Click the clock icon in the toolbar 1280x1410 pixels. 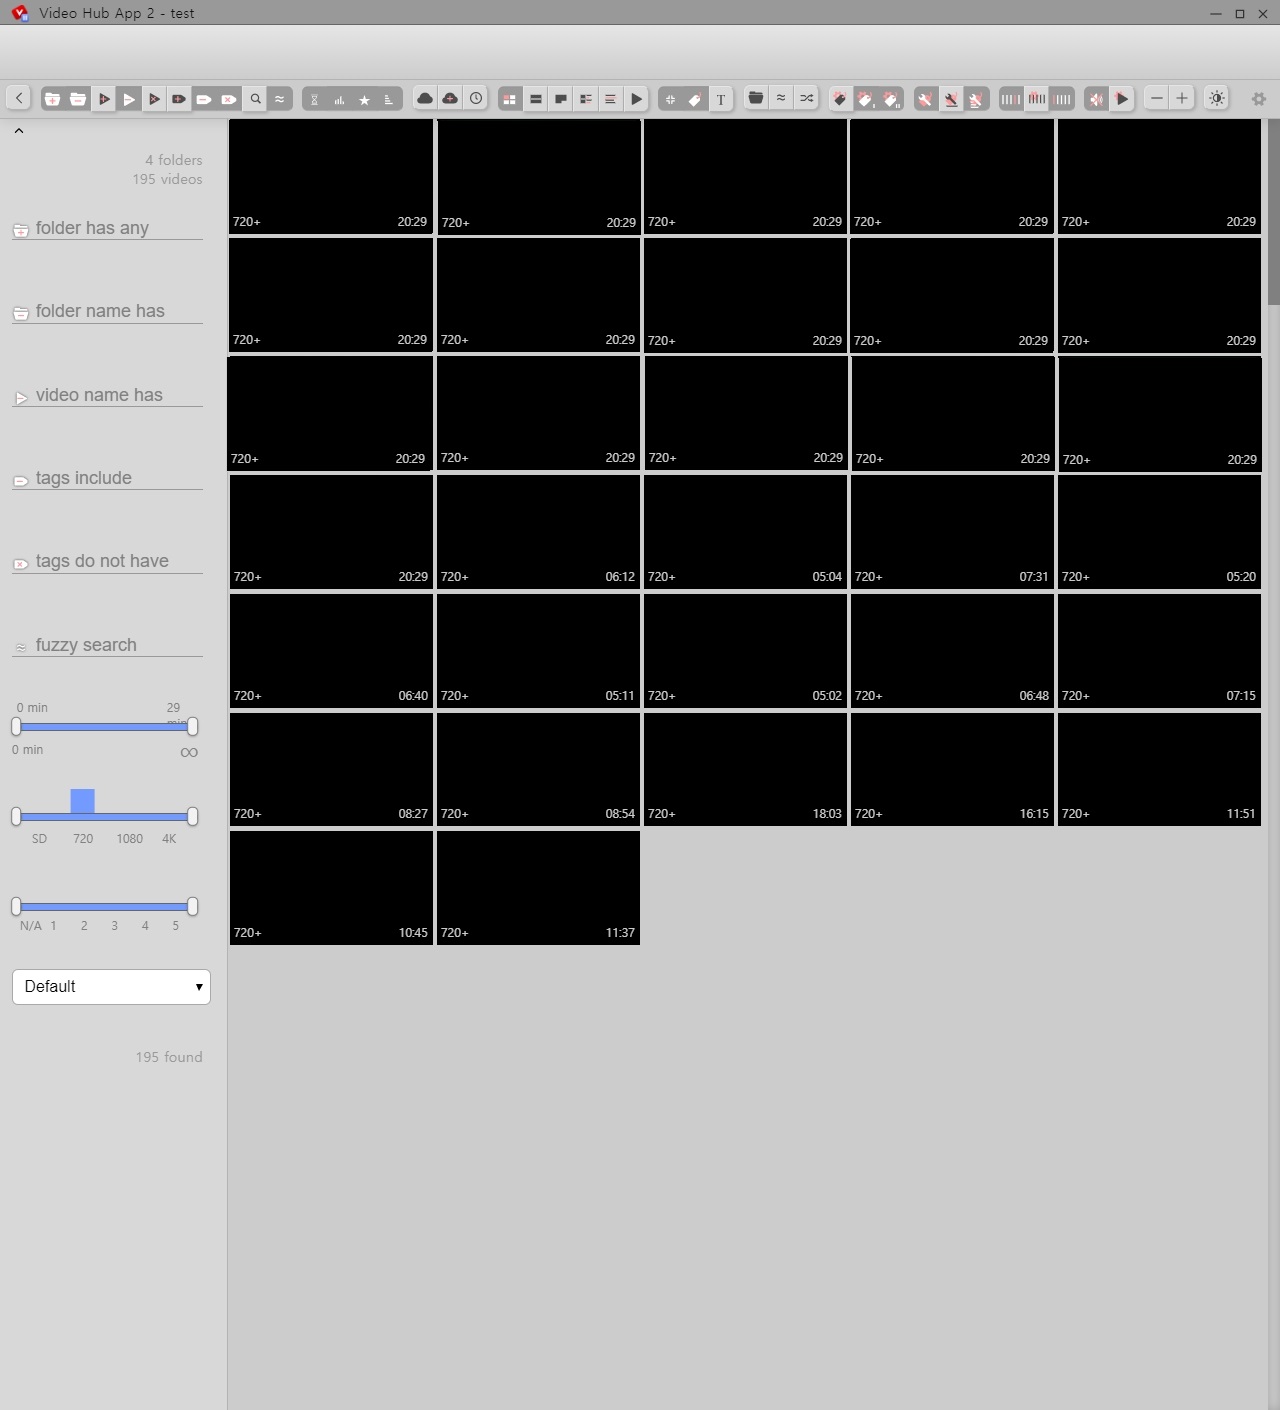click(476, 98)
